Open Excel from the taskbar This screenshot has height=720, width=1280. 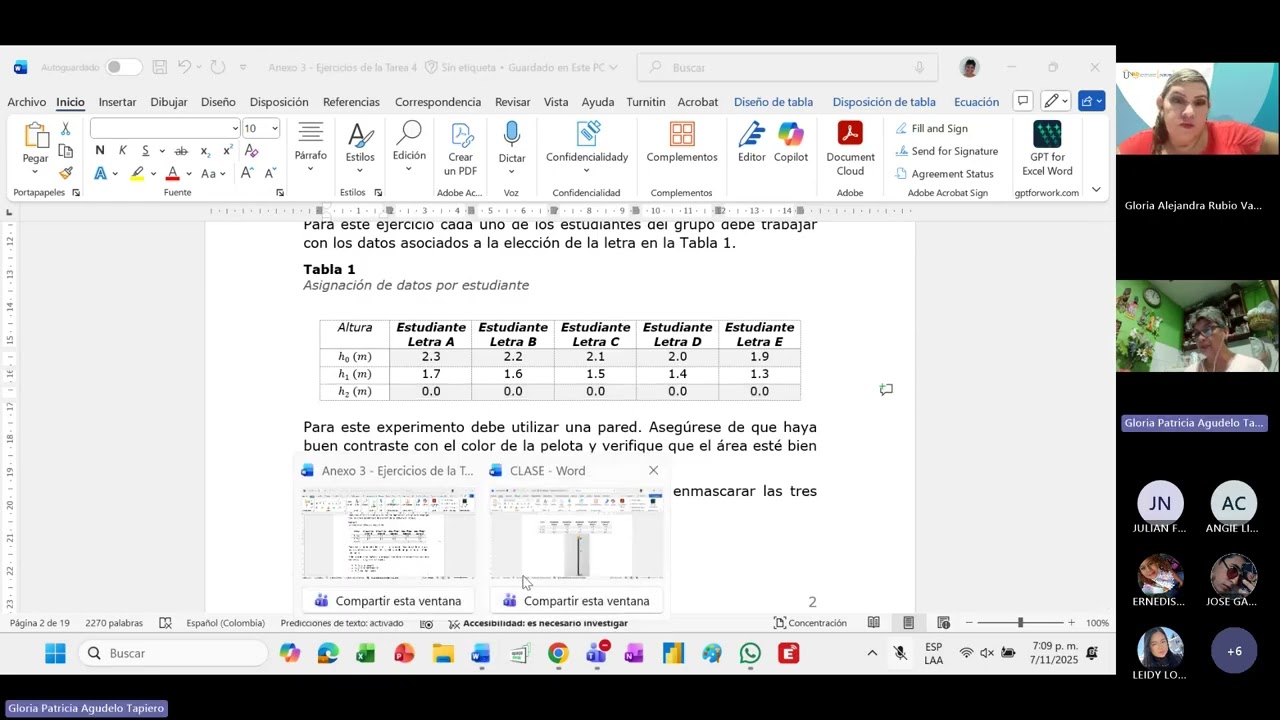[365, 653]
